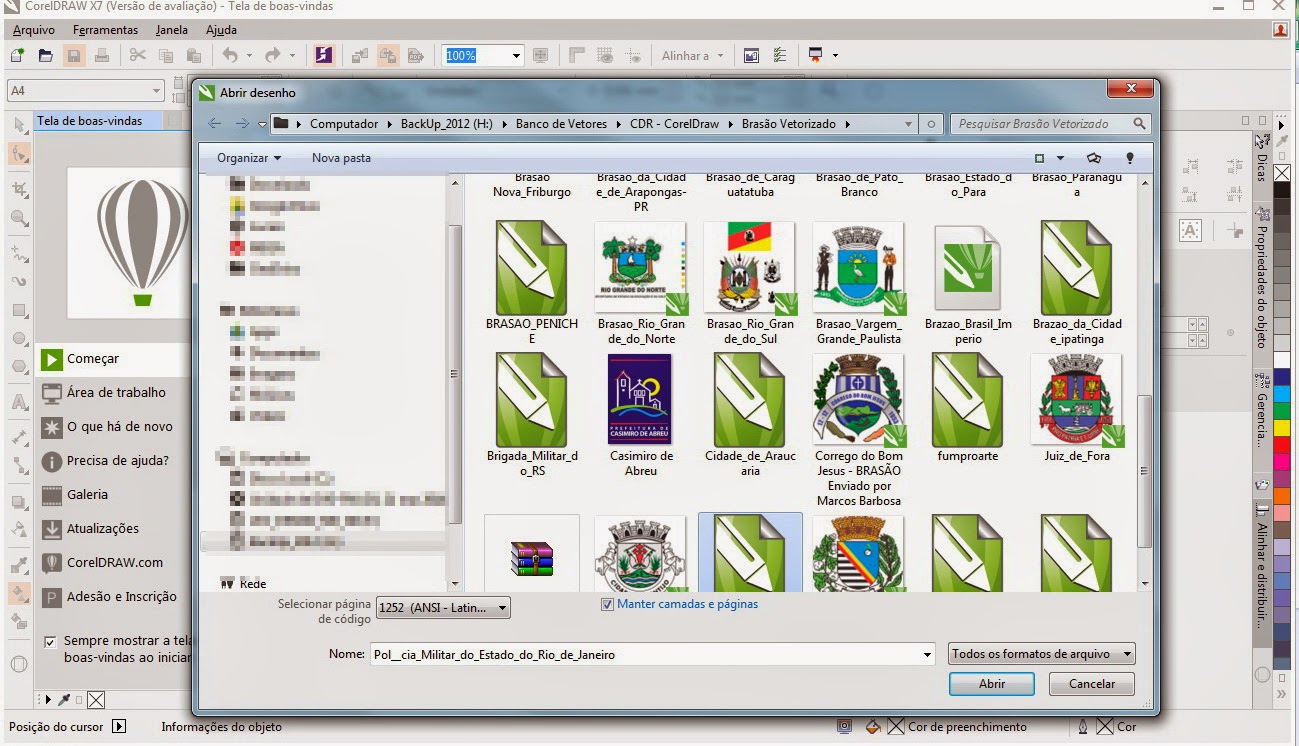Click Nova pasta in dialog toolbar

pos(341,158)
